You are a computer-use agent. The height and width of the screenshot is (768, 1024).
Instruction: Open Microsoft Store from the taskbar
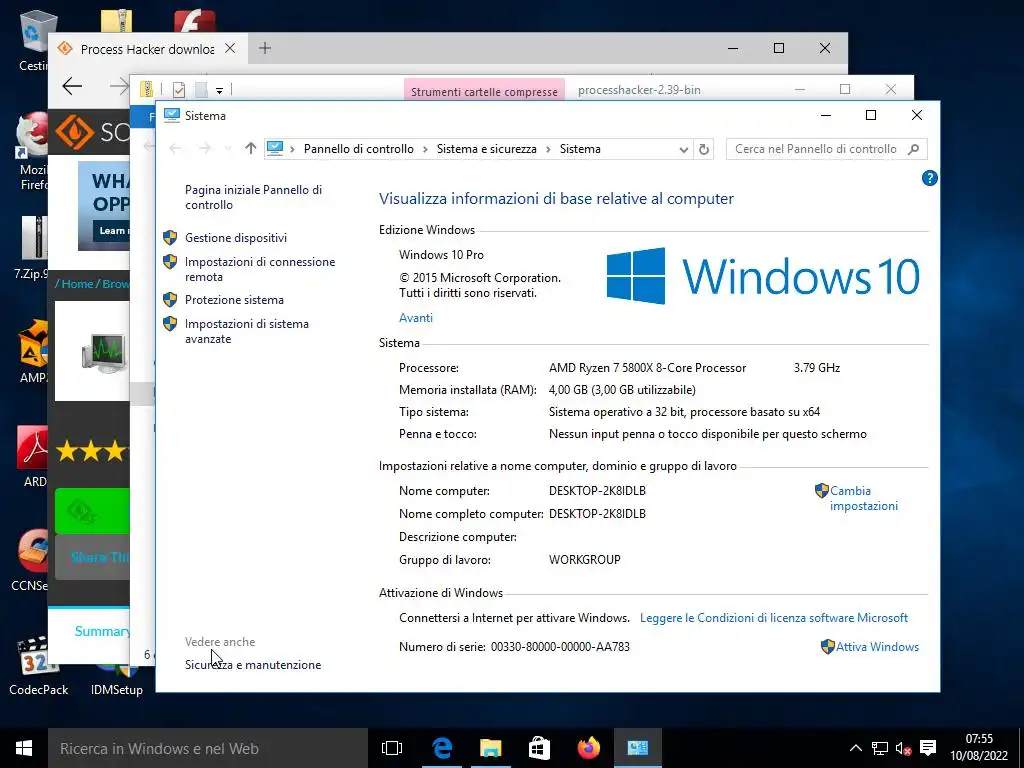539,748
